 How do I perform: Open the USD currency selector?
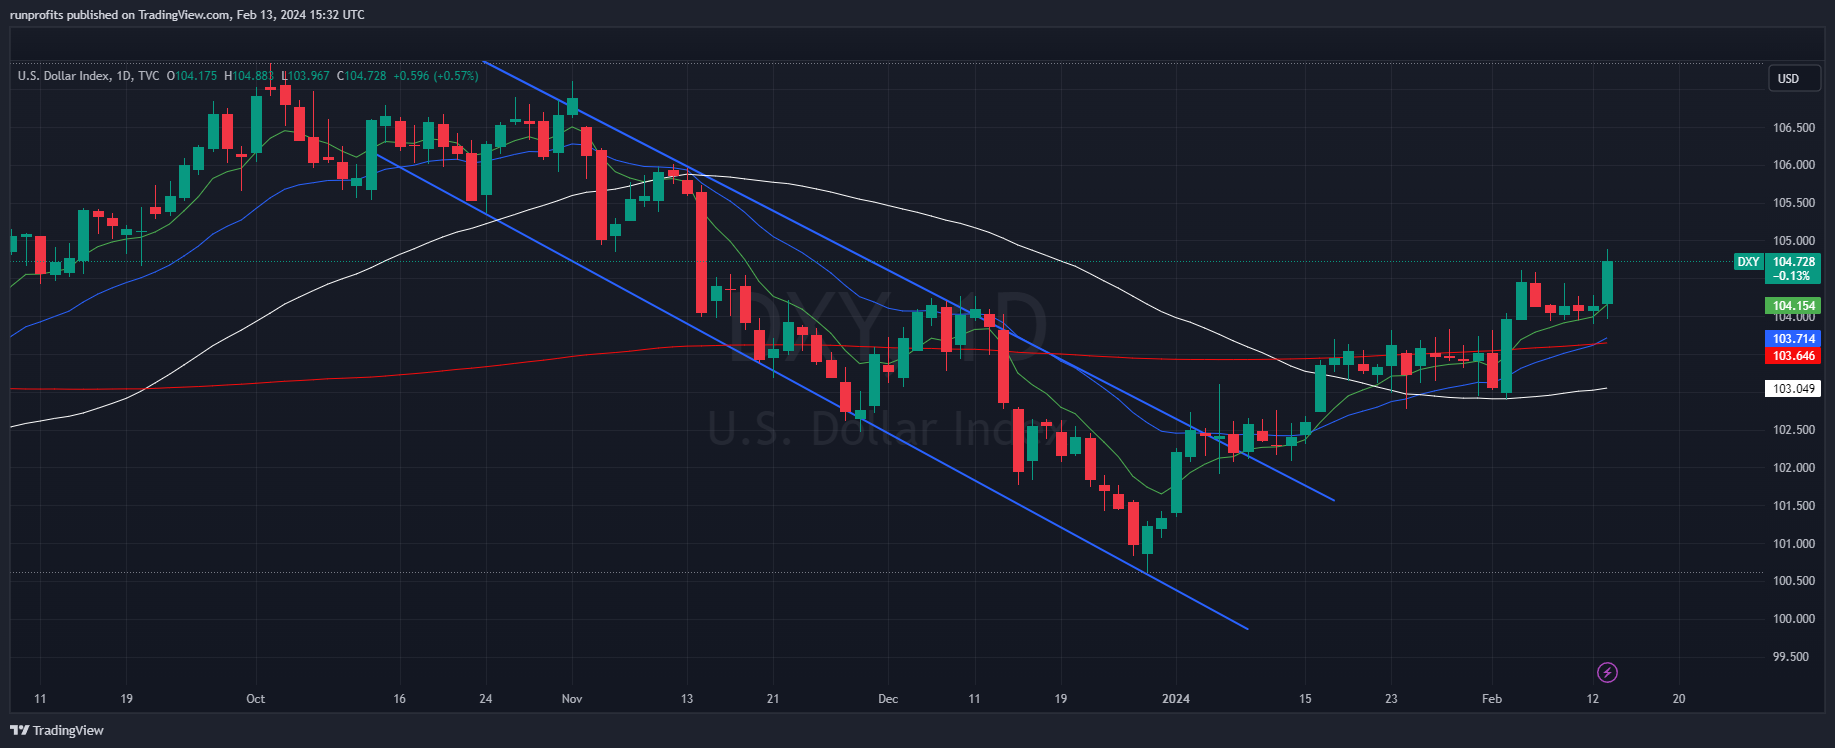1788,79
